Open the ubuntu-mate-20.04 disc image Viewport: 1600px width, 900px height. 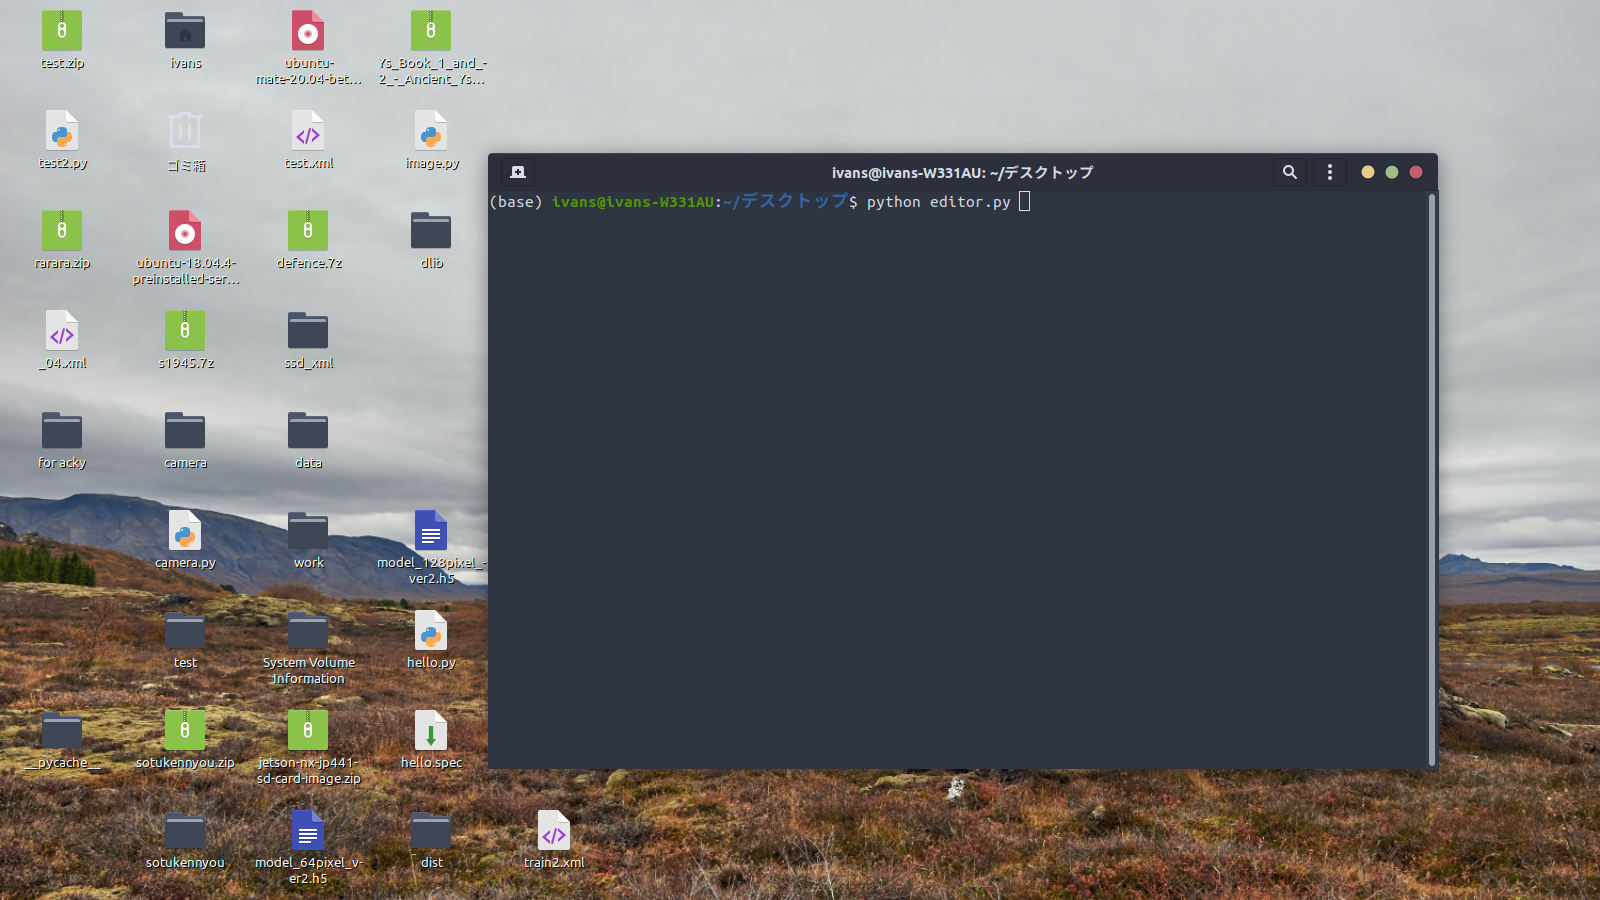307,30
